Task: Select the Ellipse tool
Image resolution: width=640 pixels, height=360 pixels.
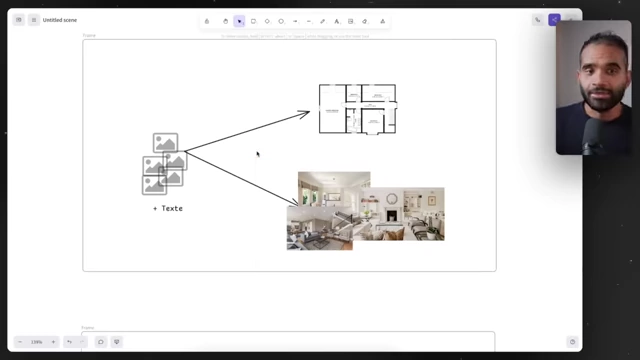Action: pyautogui.click(x=281, y=21)
